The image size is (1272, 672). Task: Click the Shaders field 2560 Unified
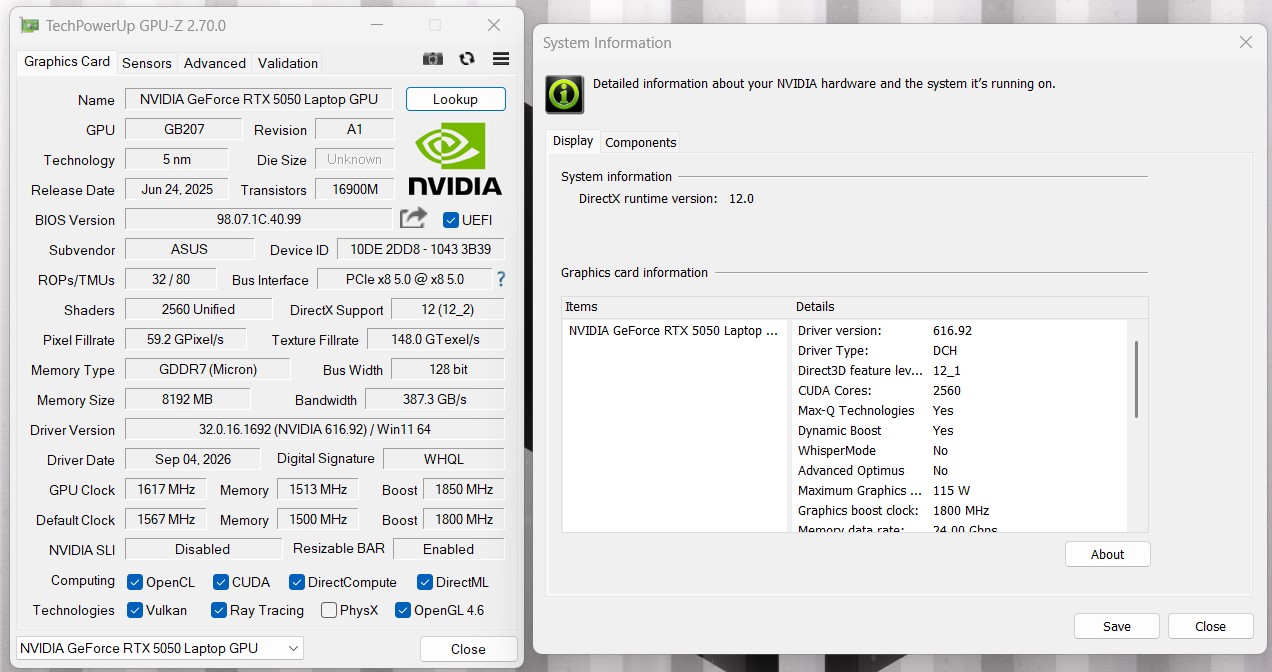(x=198, y=309)
